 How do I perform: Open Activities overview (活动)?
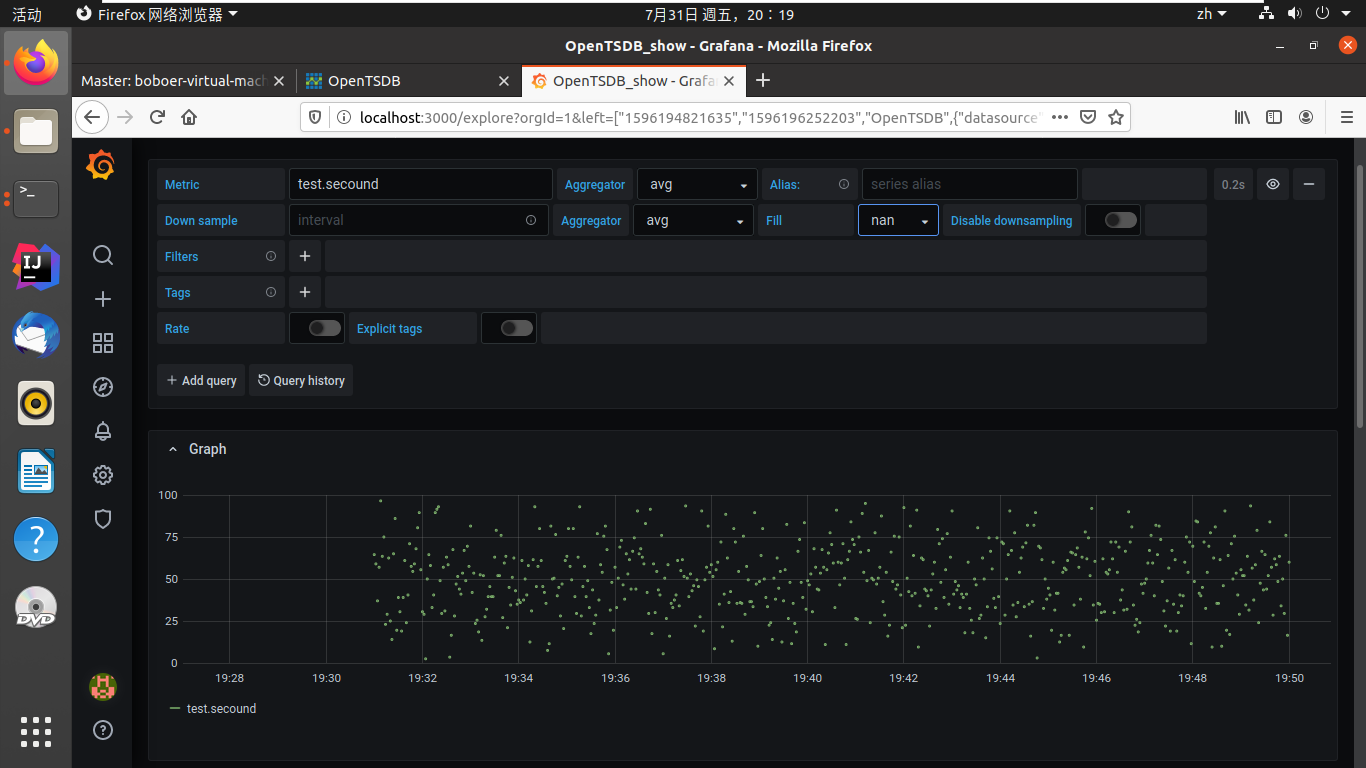point(27,14)
